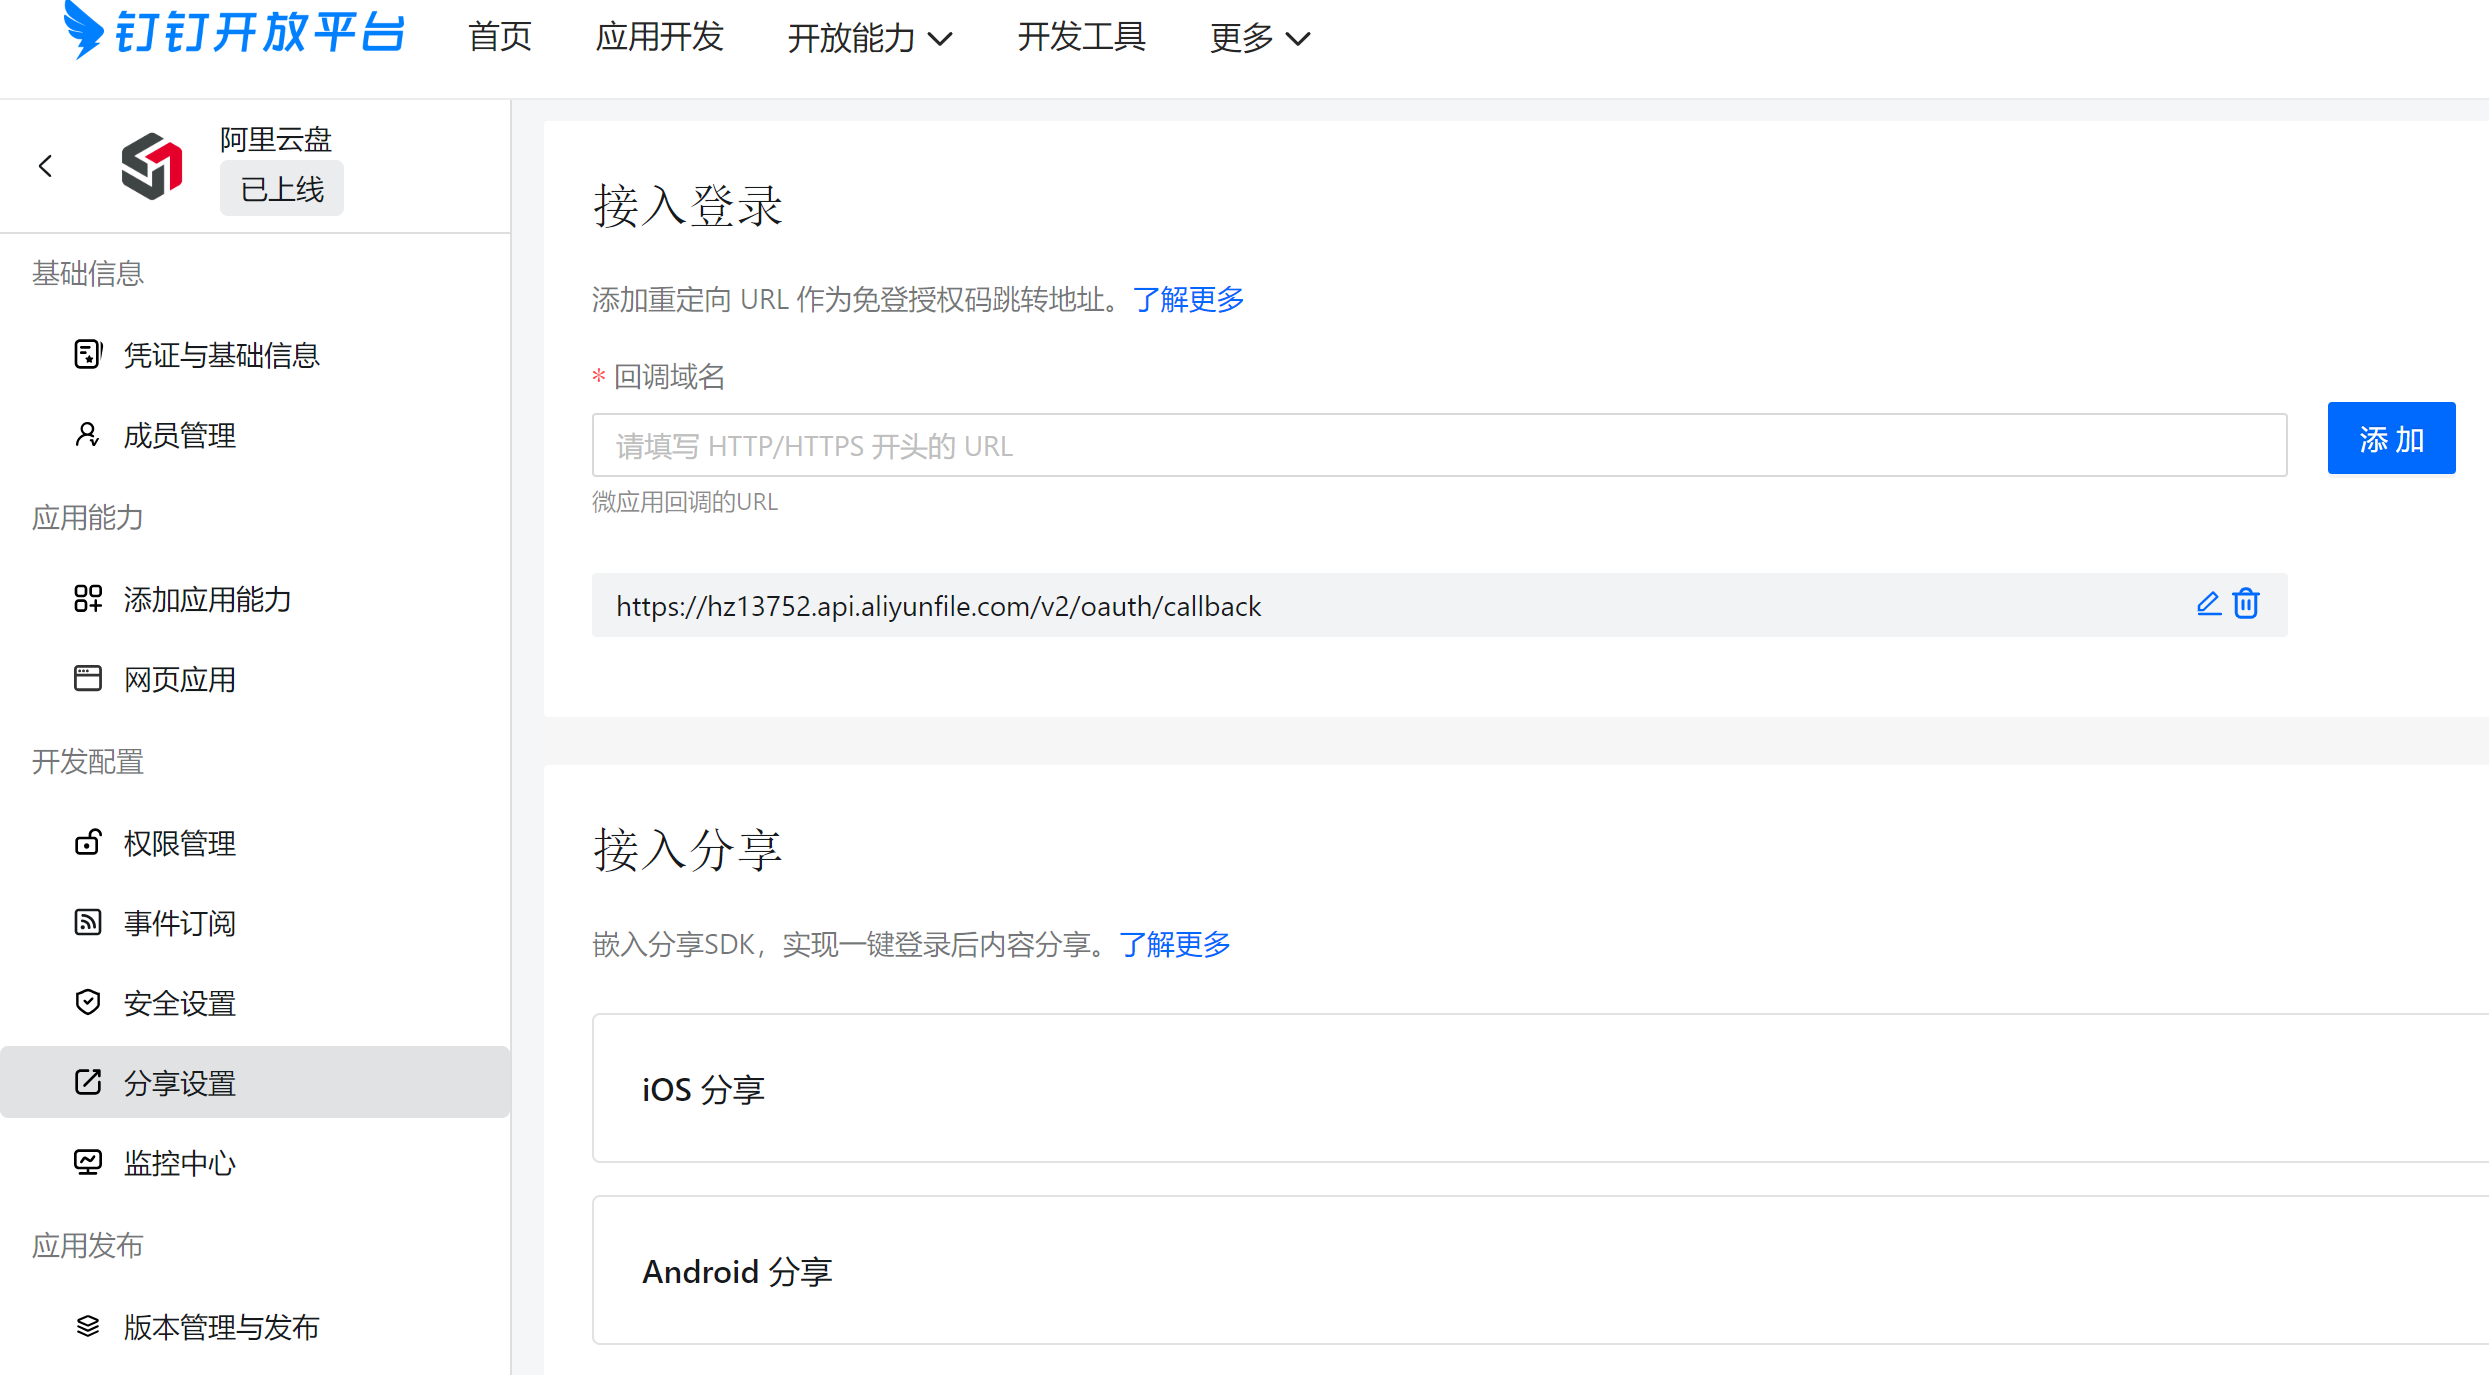This screenshot has height=1375, width=2489.
Task: Go to 权限管理 in sidebar
Action: point(180,843)
